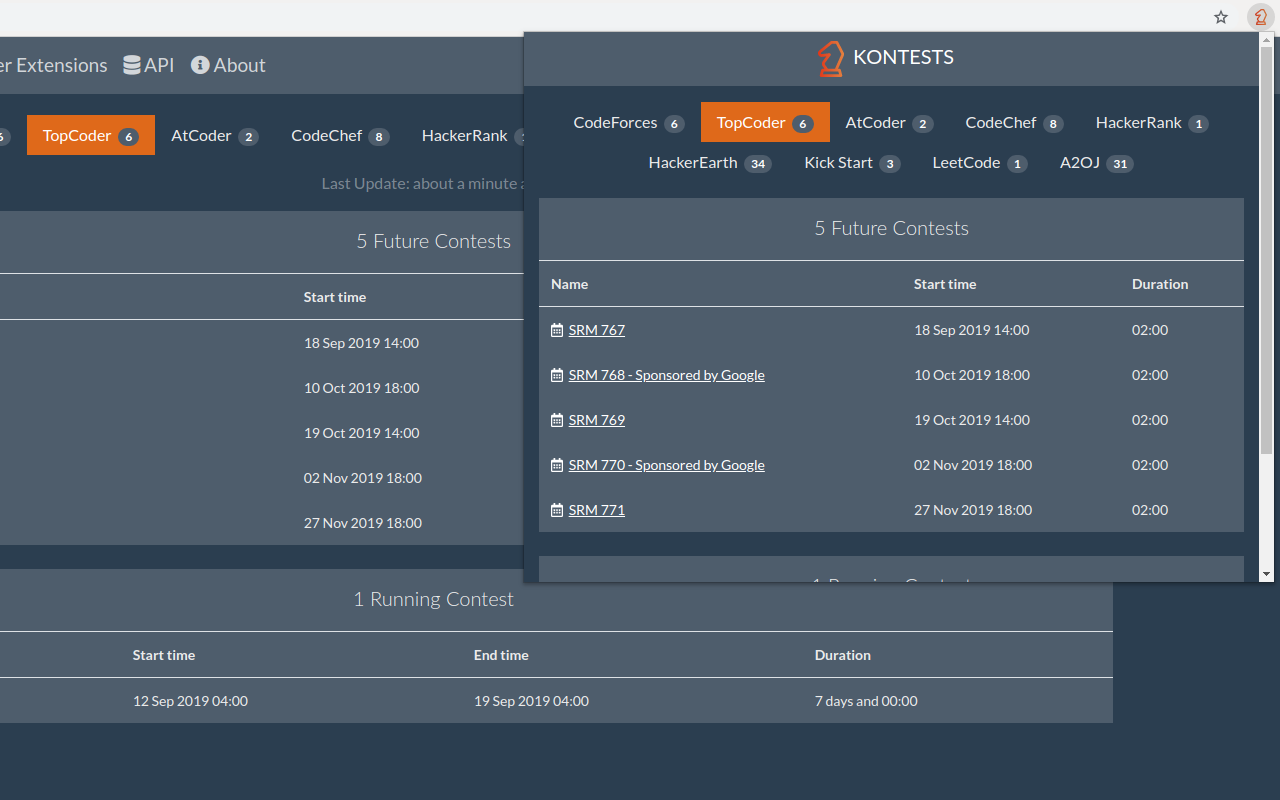
Task: Click End time column header on background page
Action: 501,655
